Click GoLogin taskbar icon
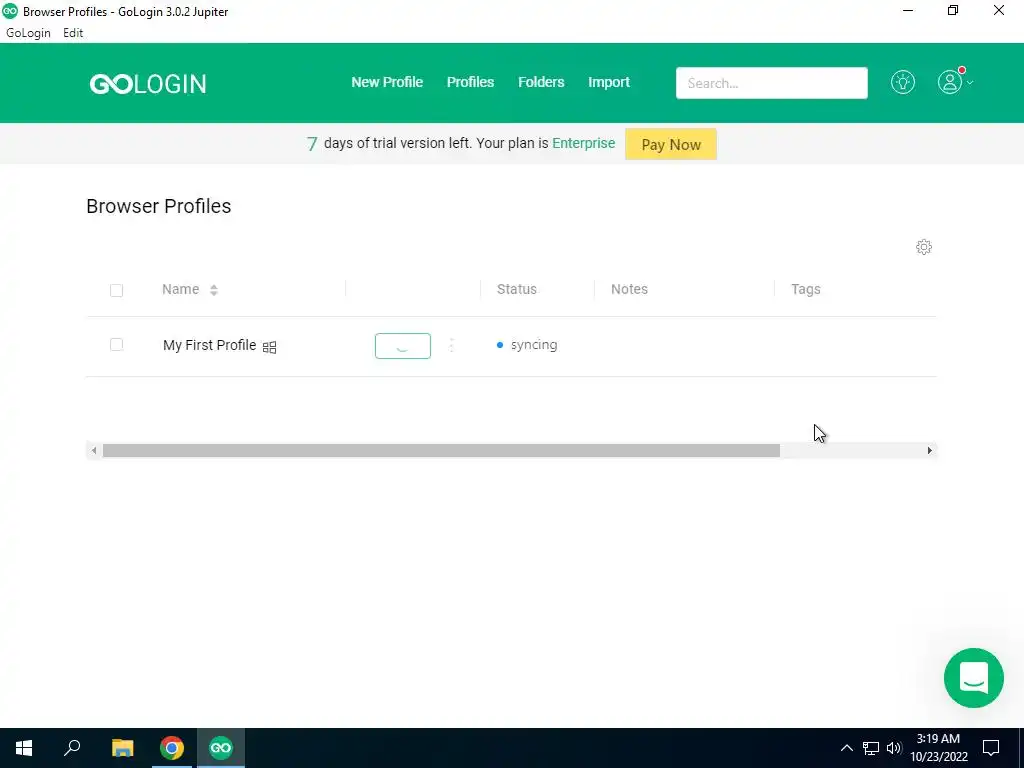The height and width of the screenshot is (768, 1024). [x=221, y=748]
